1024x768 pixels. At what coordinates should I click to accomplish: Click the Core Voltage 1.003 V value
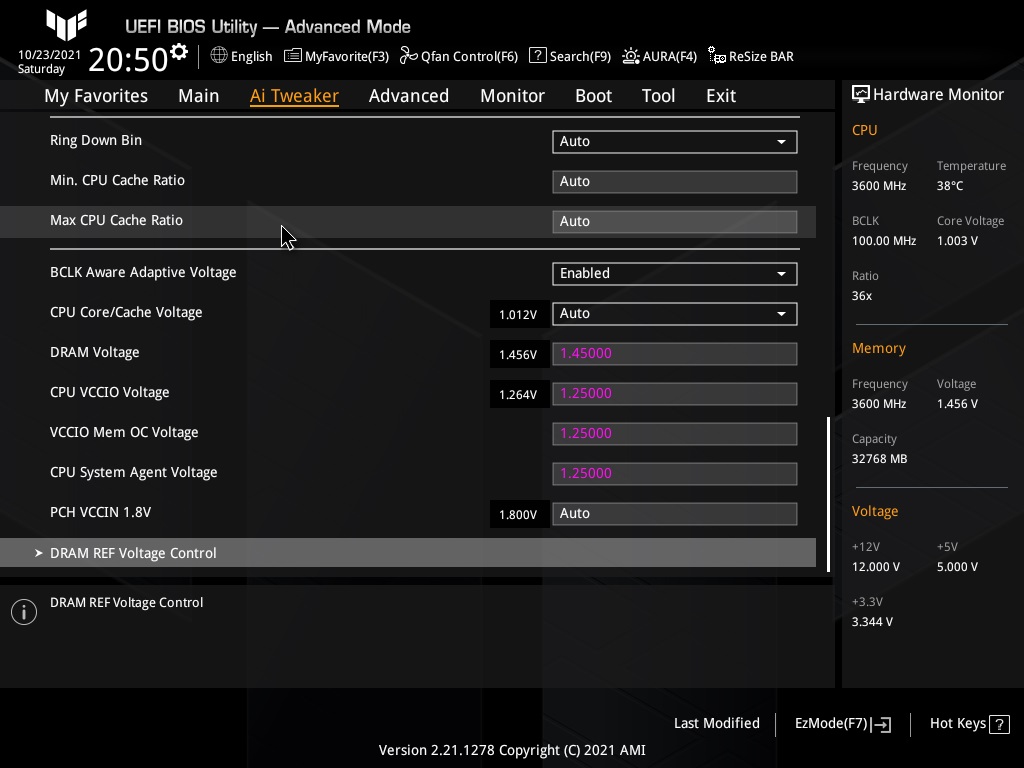(957, 241)
